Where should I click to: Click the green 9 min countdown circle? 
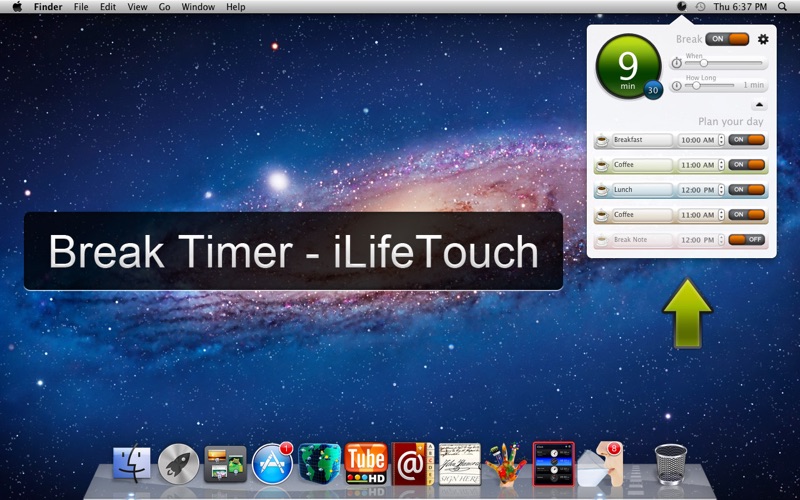tap(627, 65)
